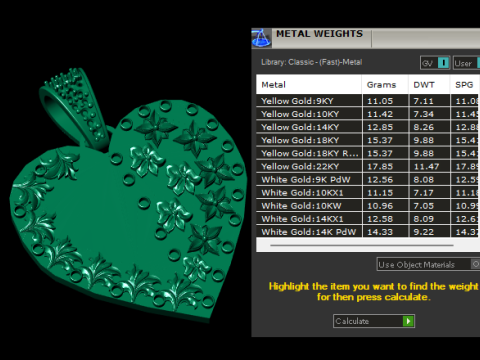The width and height of the screenshot is (480, 360).
Task: Click the SPG column header
Action: 465,85
